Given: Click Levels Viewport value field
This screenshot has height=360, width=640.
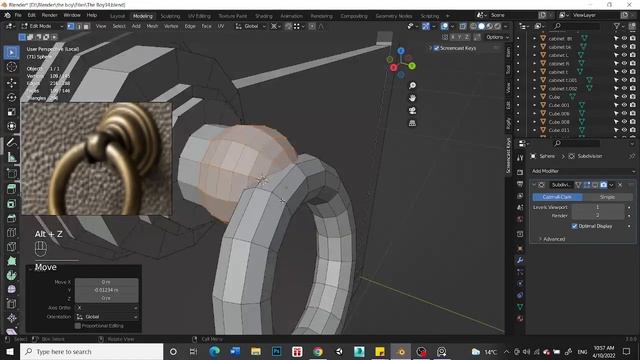Looking at the screenshot, I should [x=598, y=207].
